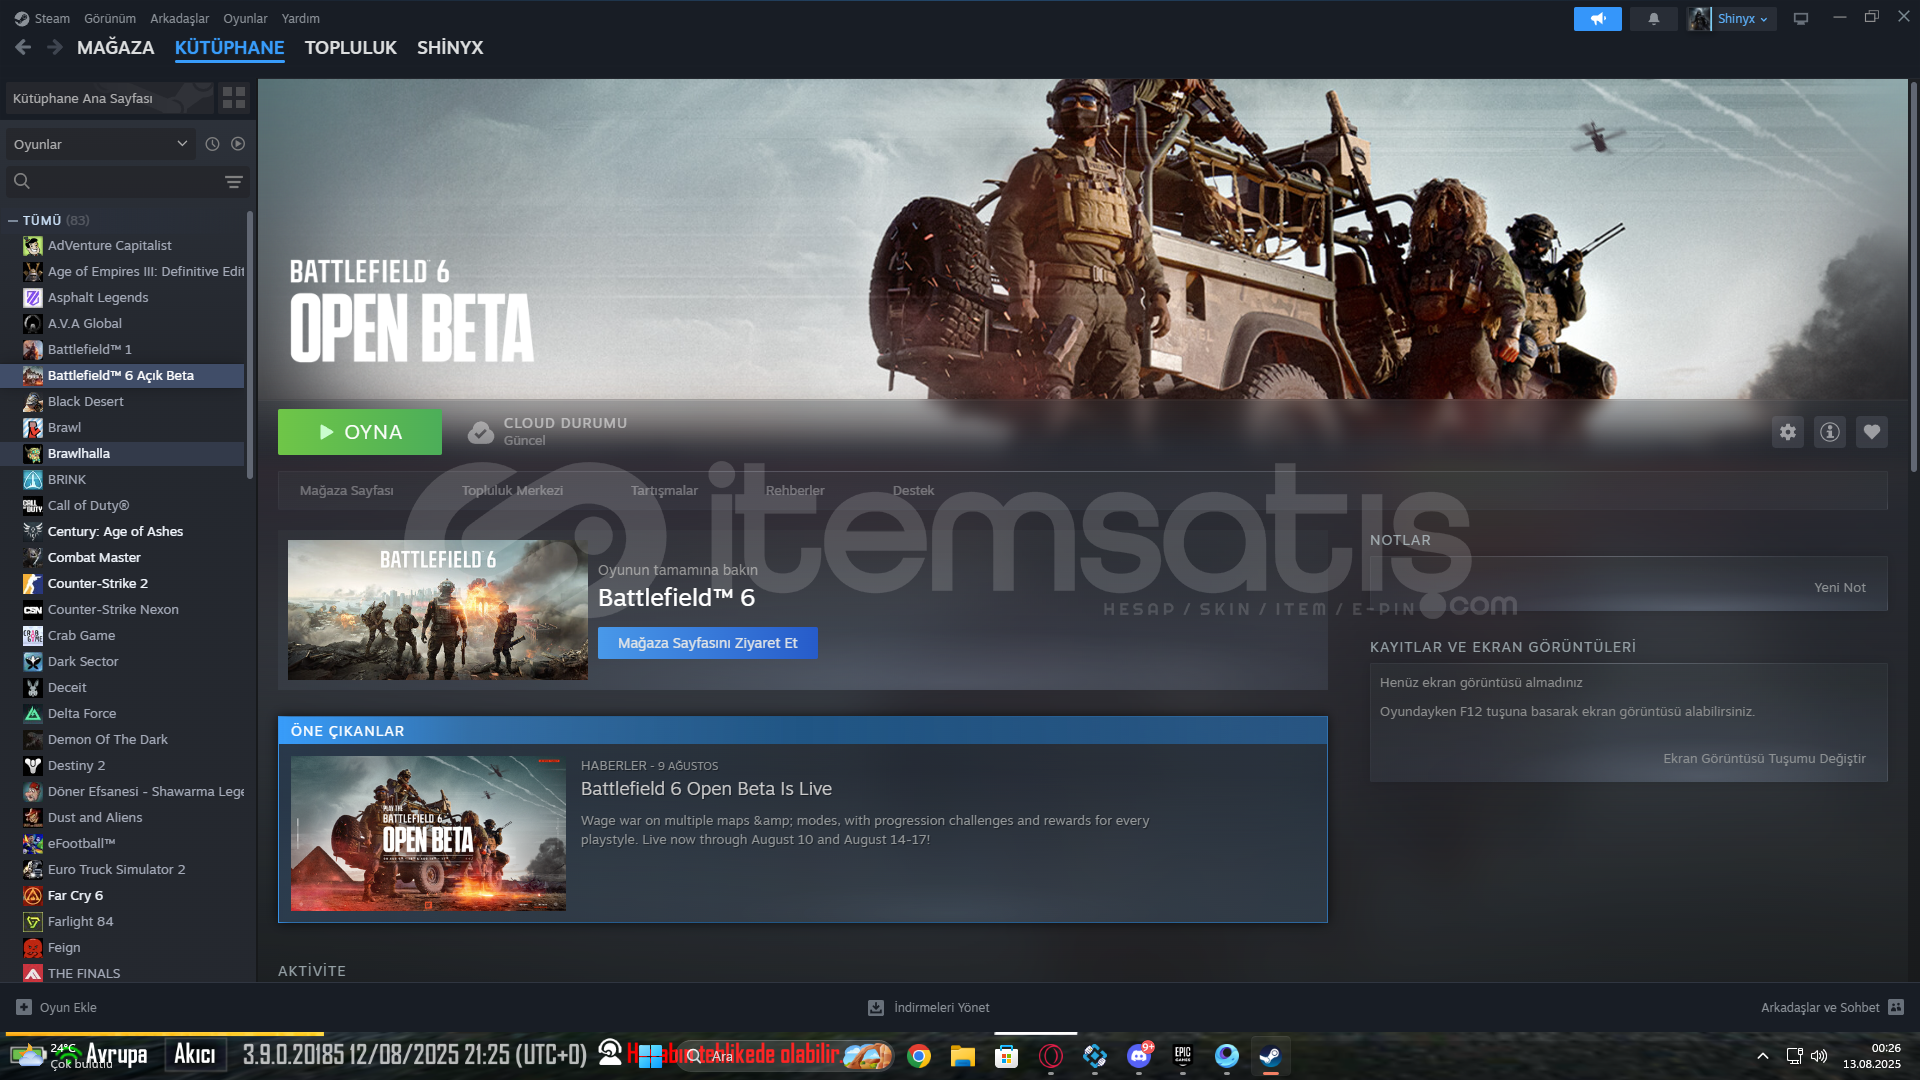The height and width of the screenshot is (1080, 1920).
Task: Open Destek tab
Action: [x=913, y=490]
